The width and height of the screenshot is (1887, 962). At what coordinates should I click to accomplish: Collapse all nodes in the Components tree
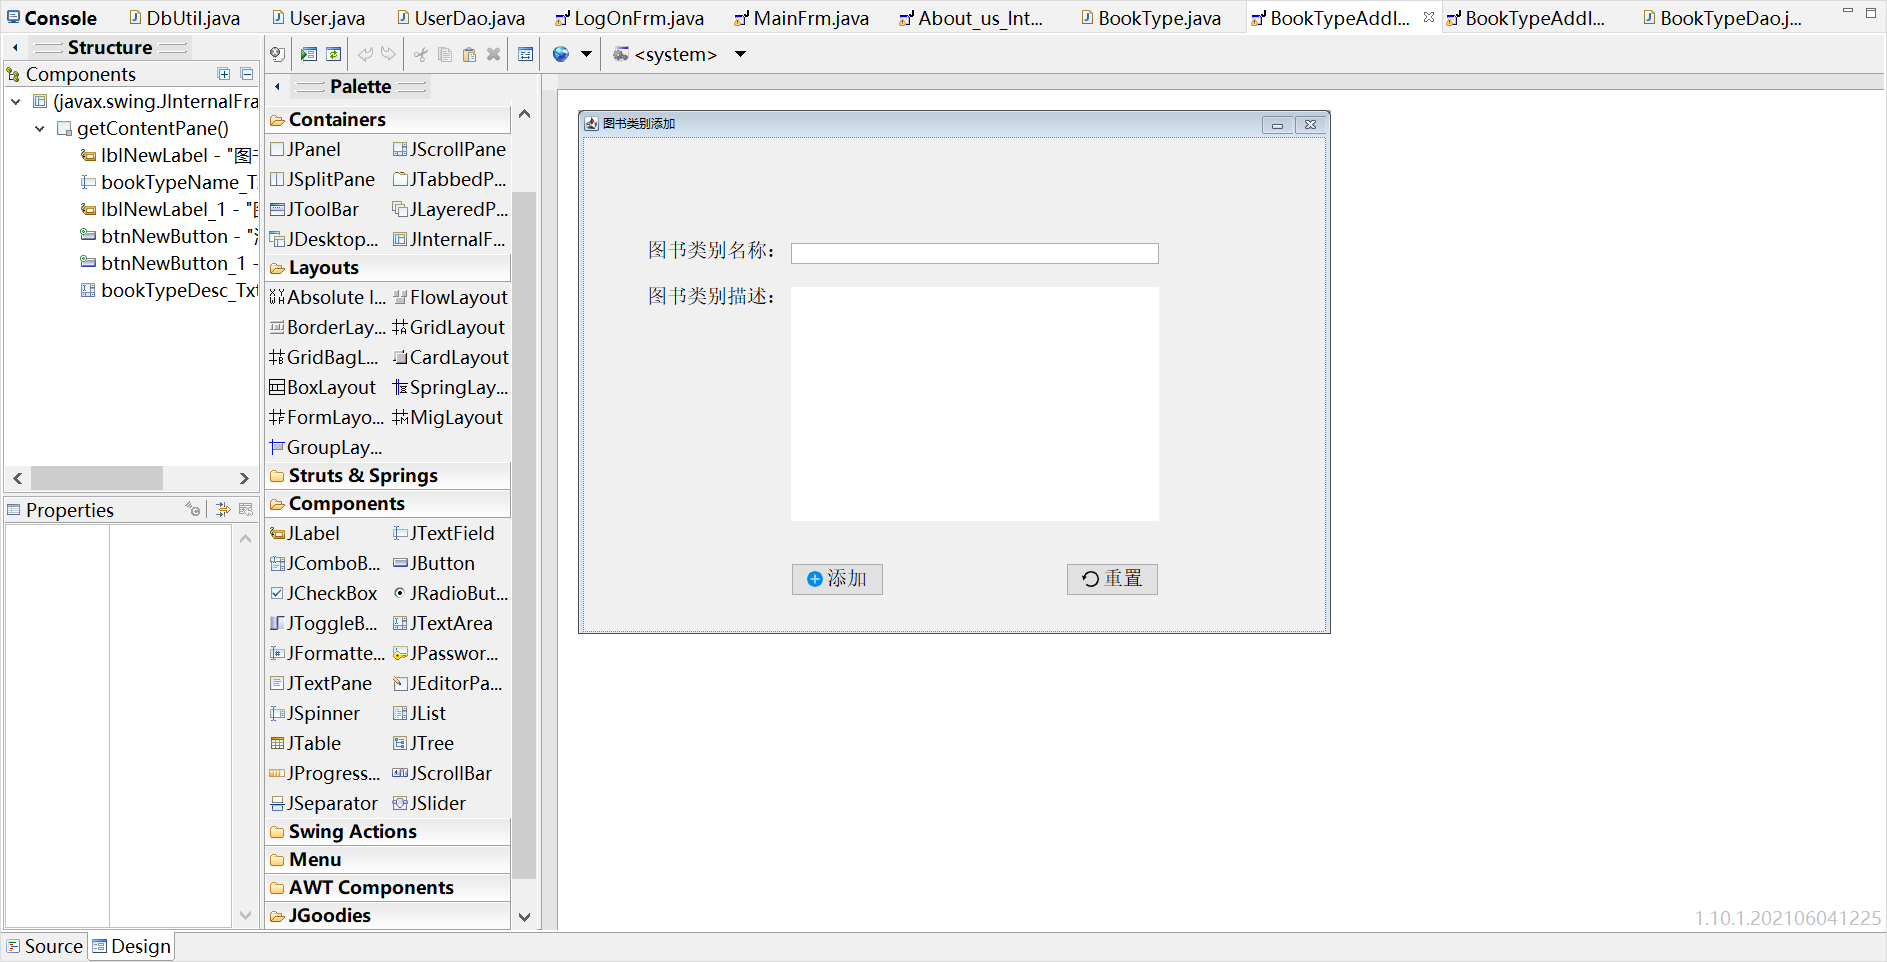tap(246, 73)
